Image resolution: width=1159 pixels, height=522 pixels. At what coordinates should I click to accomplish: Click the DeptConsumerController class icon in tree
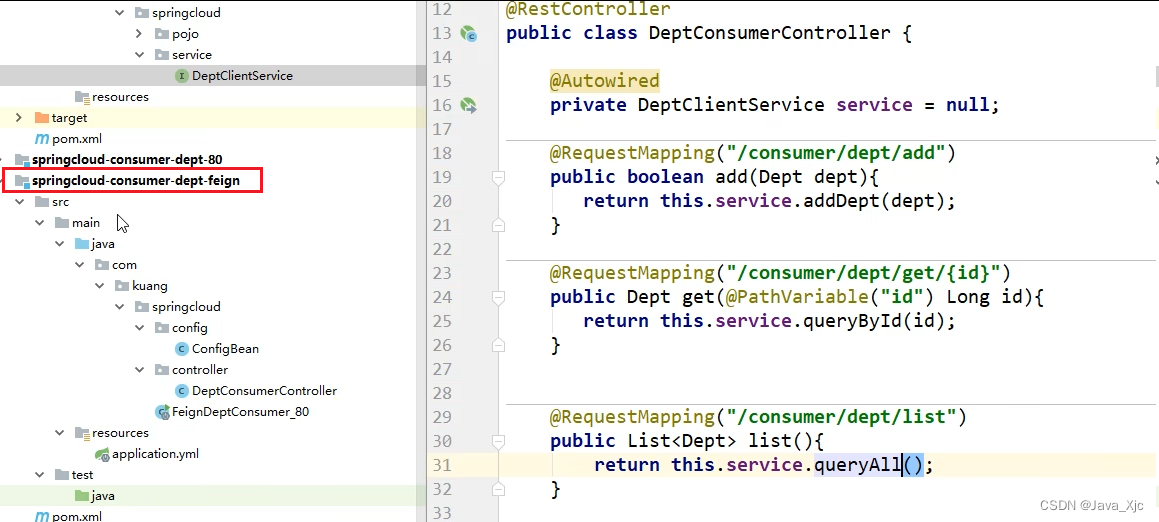click(181, 390)
